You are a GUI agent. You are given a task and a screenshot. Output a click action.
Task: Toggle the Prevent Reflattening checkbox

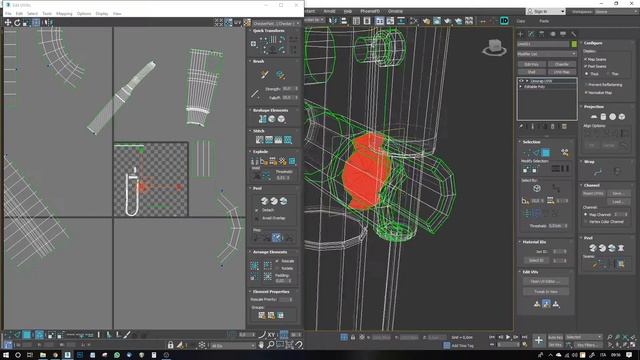coord(586,84)
